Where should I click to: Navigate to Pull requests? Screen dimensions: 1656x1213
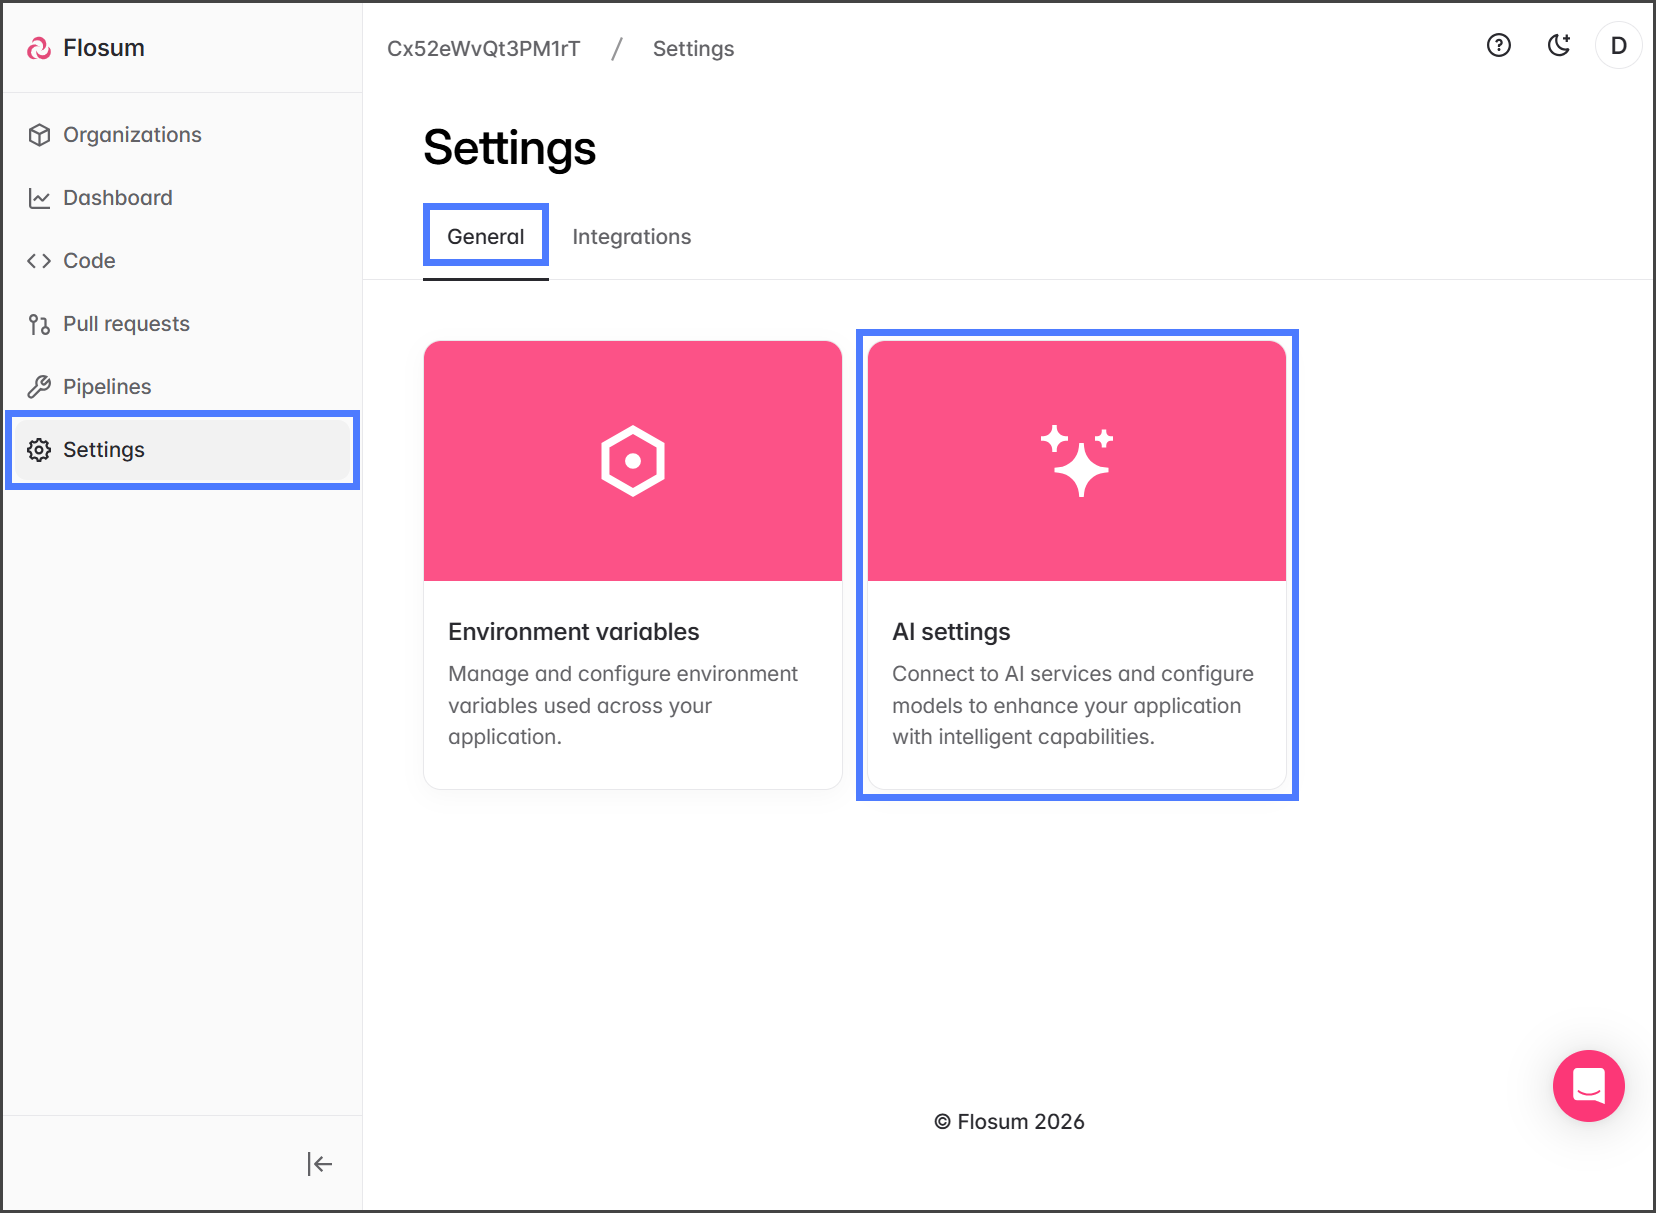[126, 324]
